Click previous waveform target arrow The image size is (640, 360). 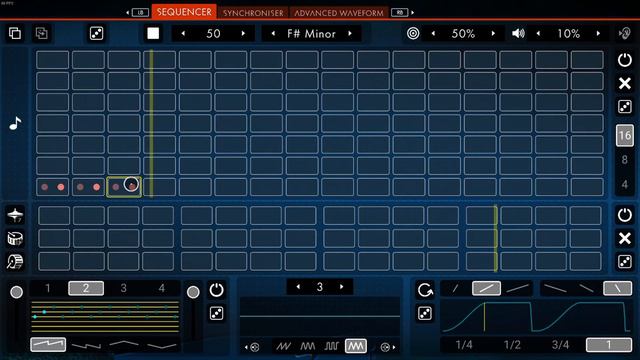[x=252, y=347]
